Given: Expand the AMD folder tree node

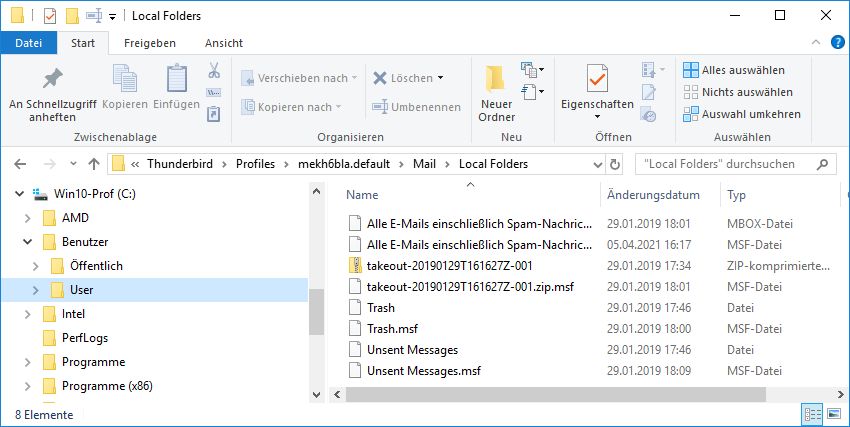Looking at the screenshot, I should [x=28, y=218].
